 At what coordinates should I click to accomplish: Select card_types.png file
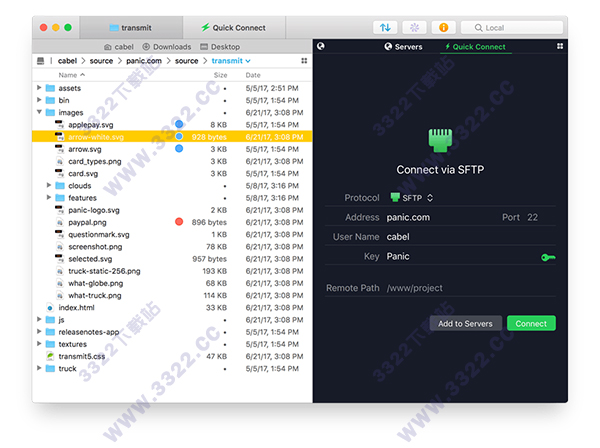[x=95, y=161]
